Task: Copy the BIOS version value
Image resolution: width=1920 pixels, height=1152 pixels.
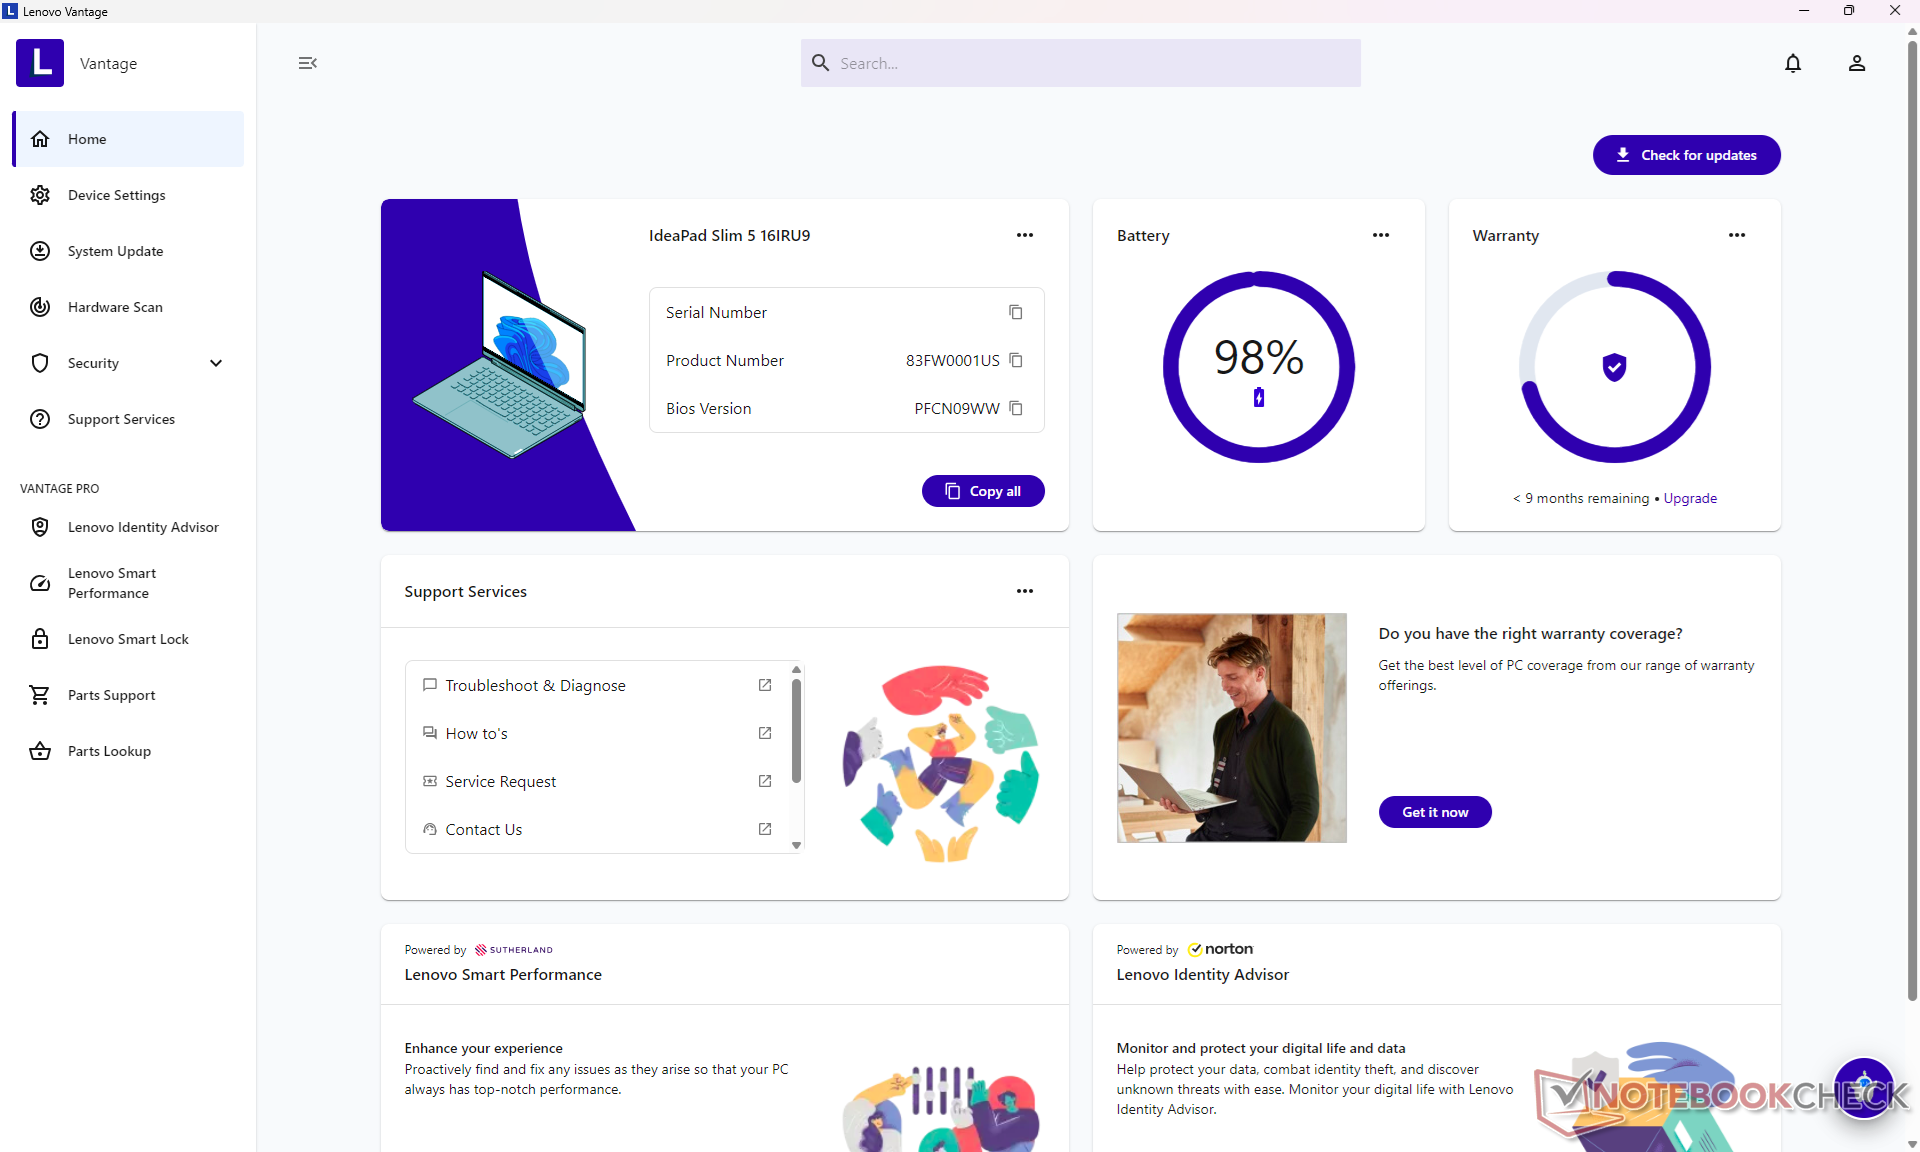Action: pos(1015,408)
